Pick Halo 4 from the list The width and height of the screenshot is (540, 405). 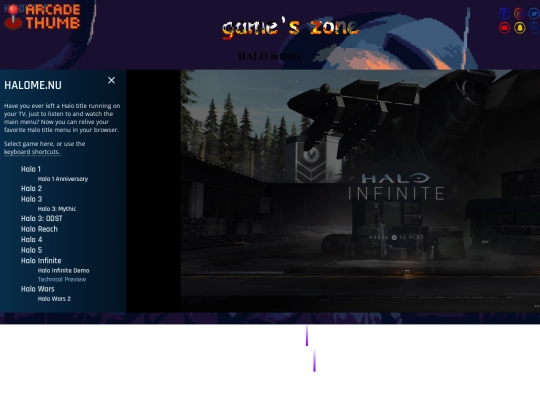pos(31,239)
